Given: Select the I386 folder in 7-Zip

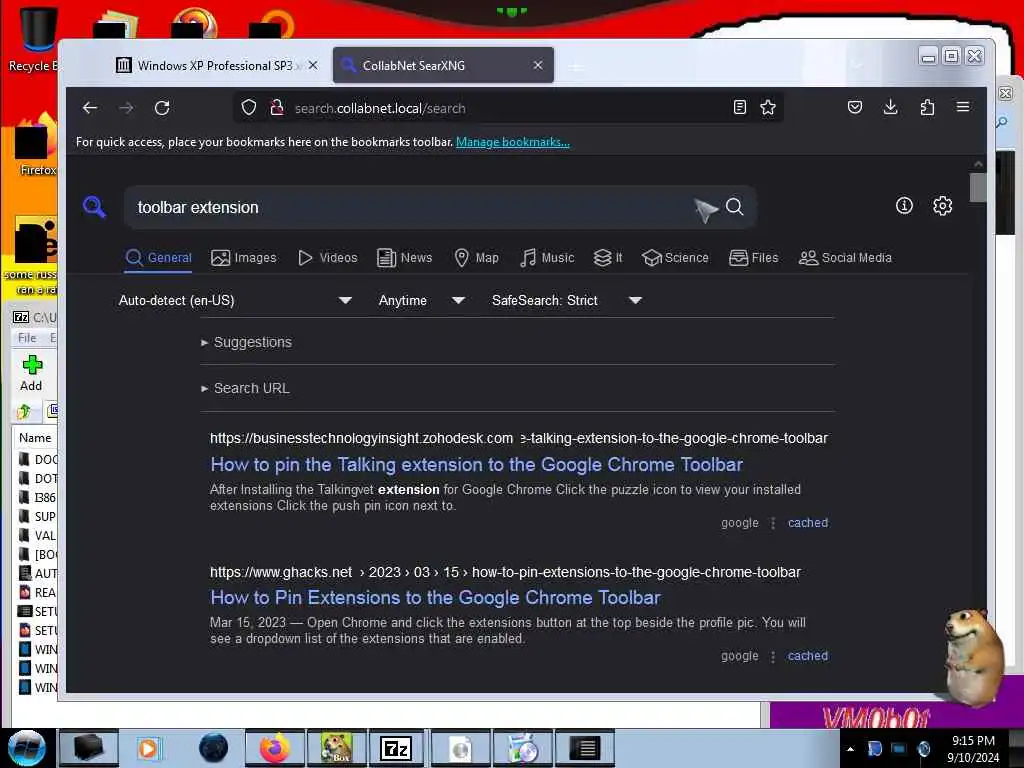Looking at the screenshot, I should point(38,498).
